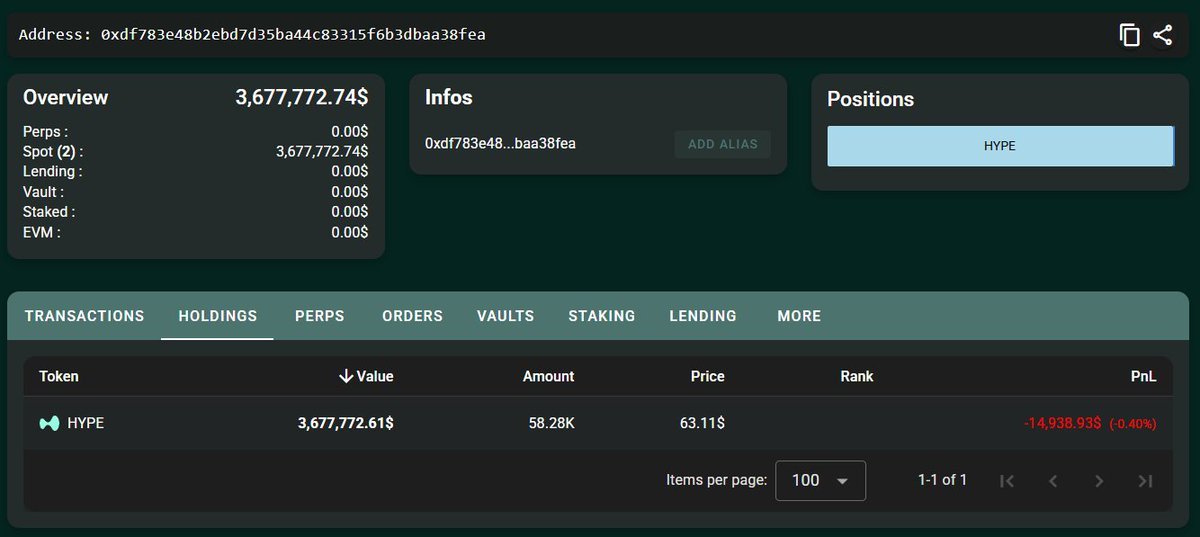The height and width of the screenshot is (537, 1200).
Task: Click the amount 58.28K cell
Action: click(x=551, y=423)
